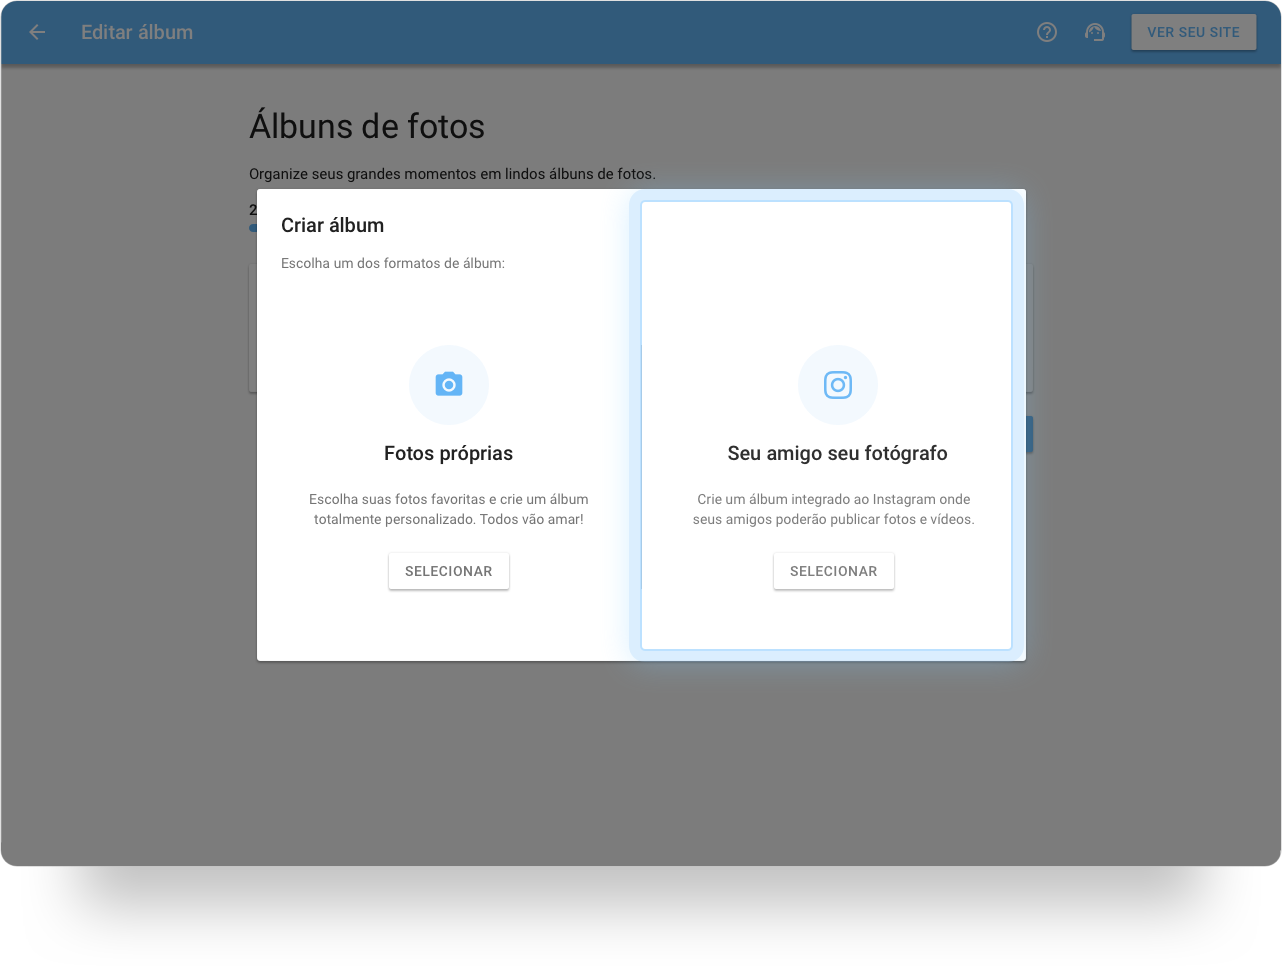Click the Seu amigo seu fotógrafo heading text
The image size is (1282, 967).
837,453
